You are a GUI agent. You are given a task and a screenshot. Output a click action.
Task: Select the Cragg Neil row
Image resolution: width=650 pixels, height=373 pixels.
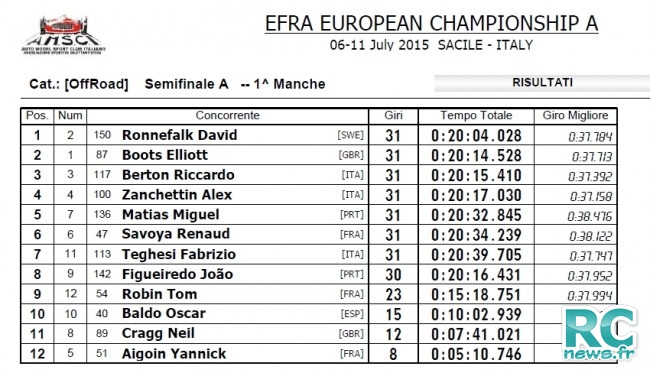pos(319,334)
